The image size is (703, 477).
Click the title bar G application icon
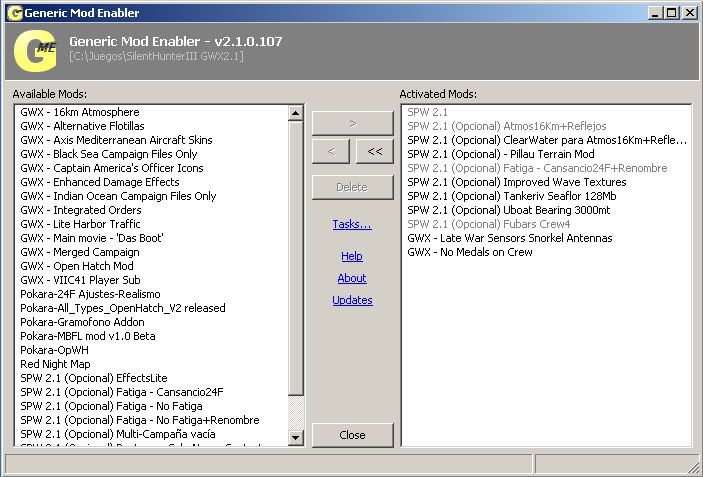(x=15, y=13)
